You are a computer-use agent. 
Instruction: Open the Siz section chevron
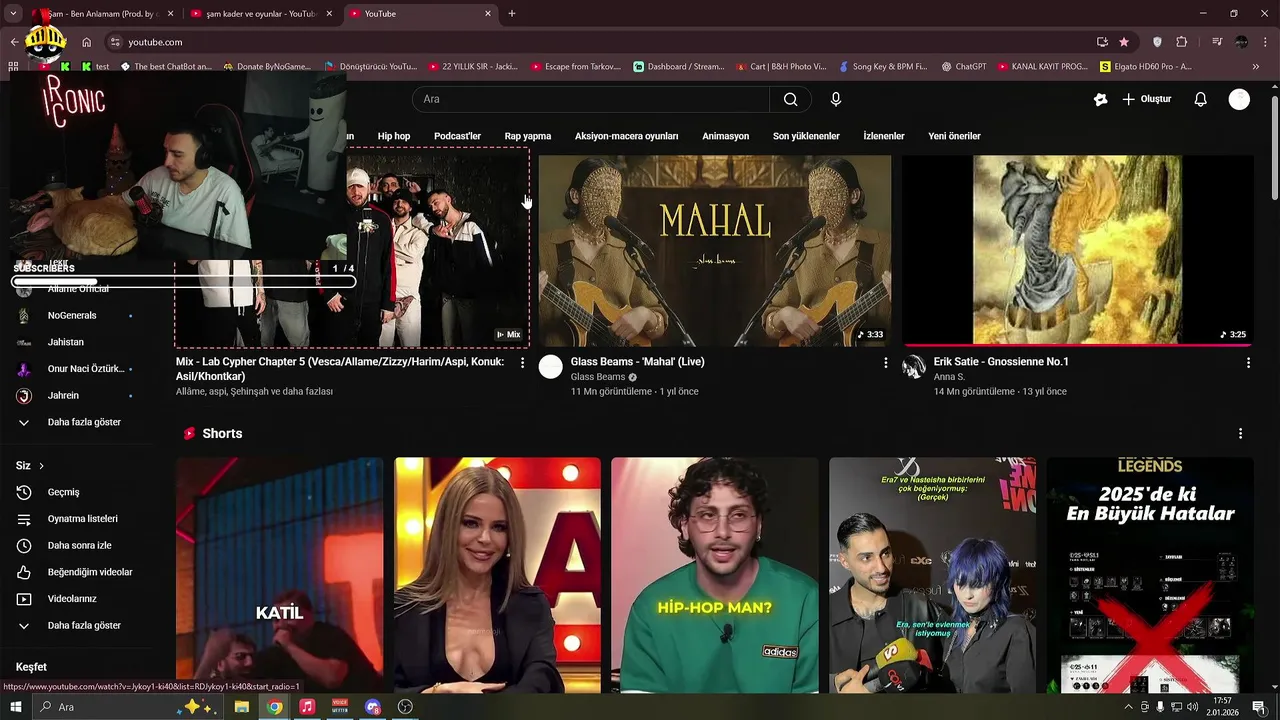coord(41,466)
